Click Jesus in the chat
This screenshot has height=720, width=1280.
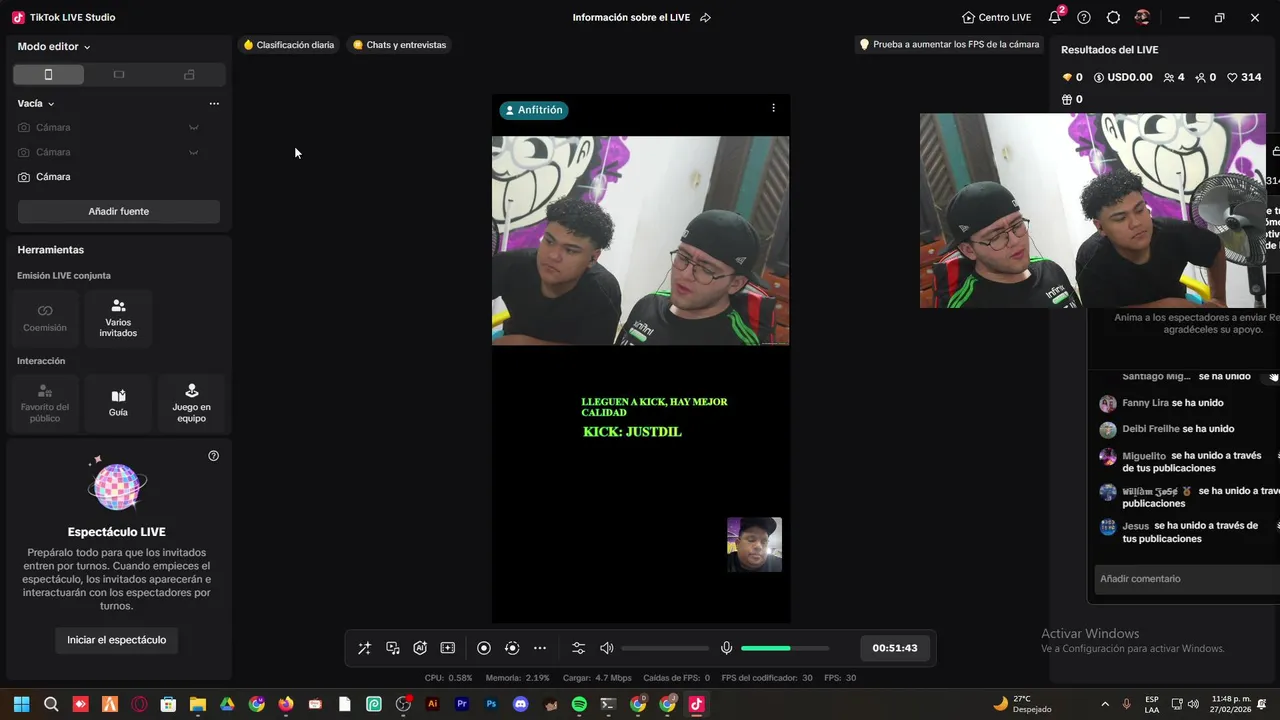click(1136, 526)
